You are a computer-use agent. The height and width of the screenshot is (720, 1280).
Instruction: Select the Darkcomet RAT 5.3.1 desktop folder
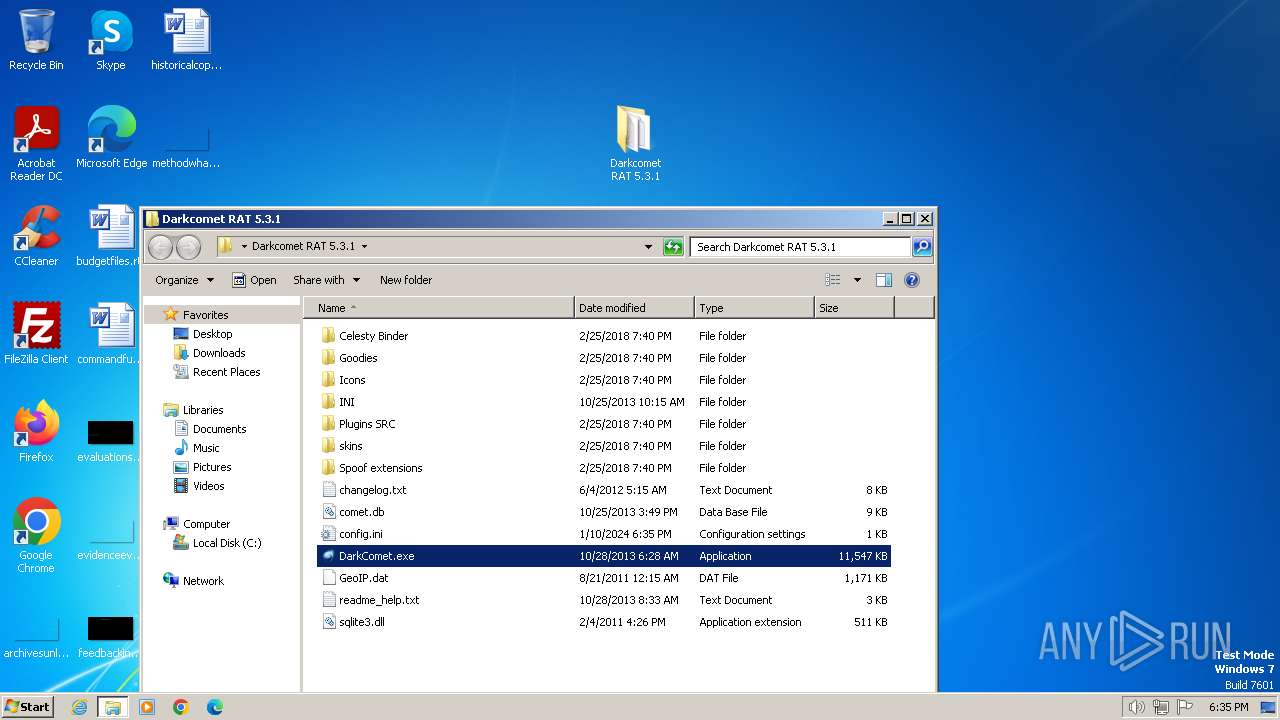[x=635, y=144]
